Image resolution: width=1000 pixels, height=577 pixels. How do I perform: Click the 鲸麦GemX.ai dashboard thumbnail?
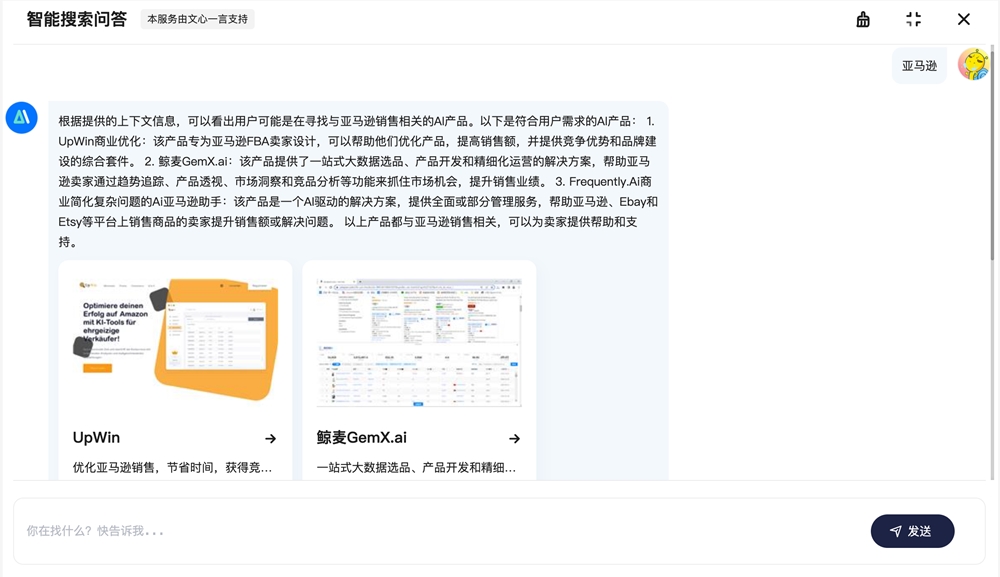point(419,339)
